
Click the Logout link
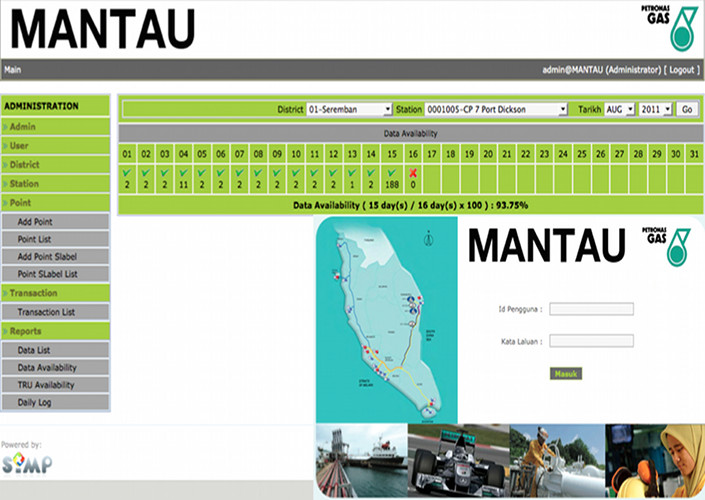[x=682, y=70]
